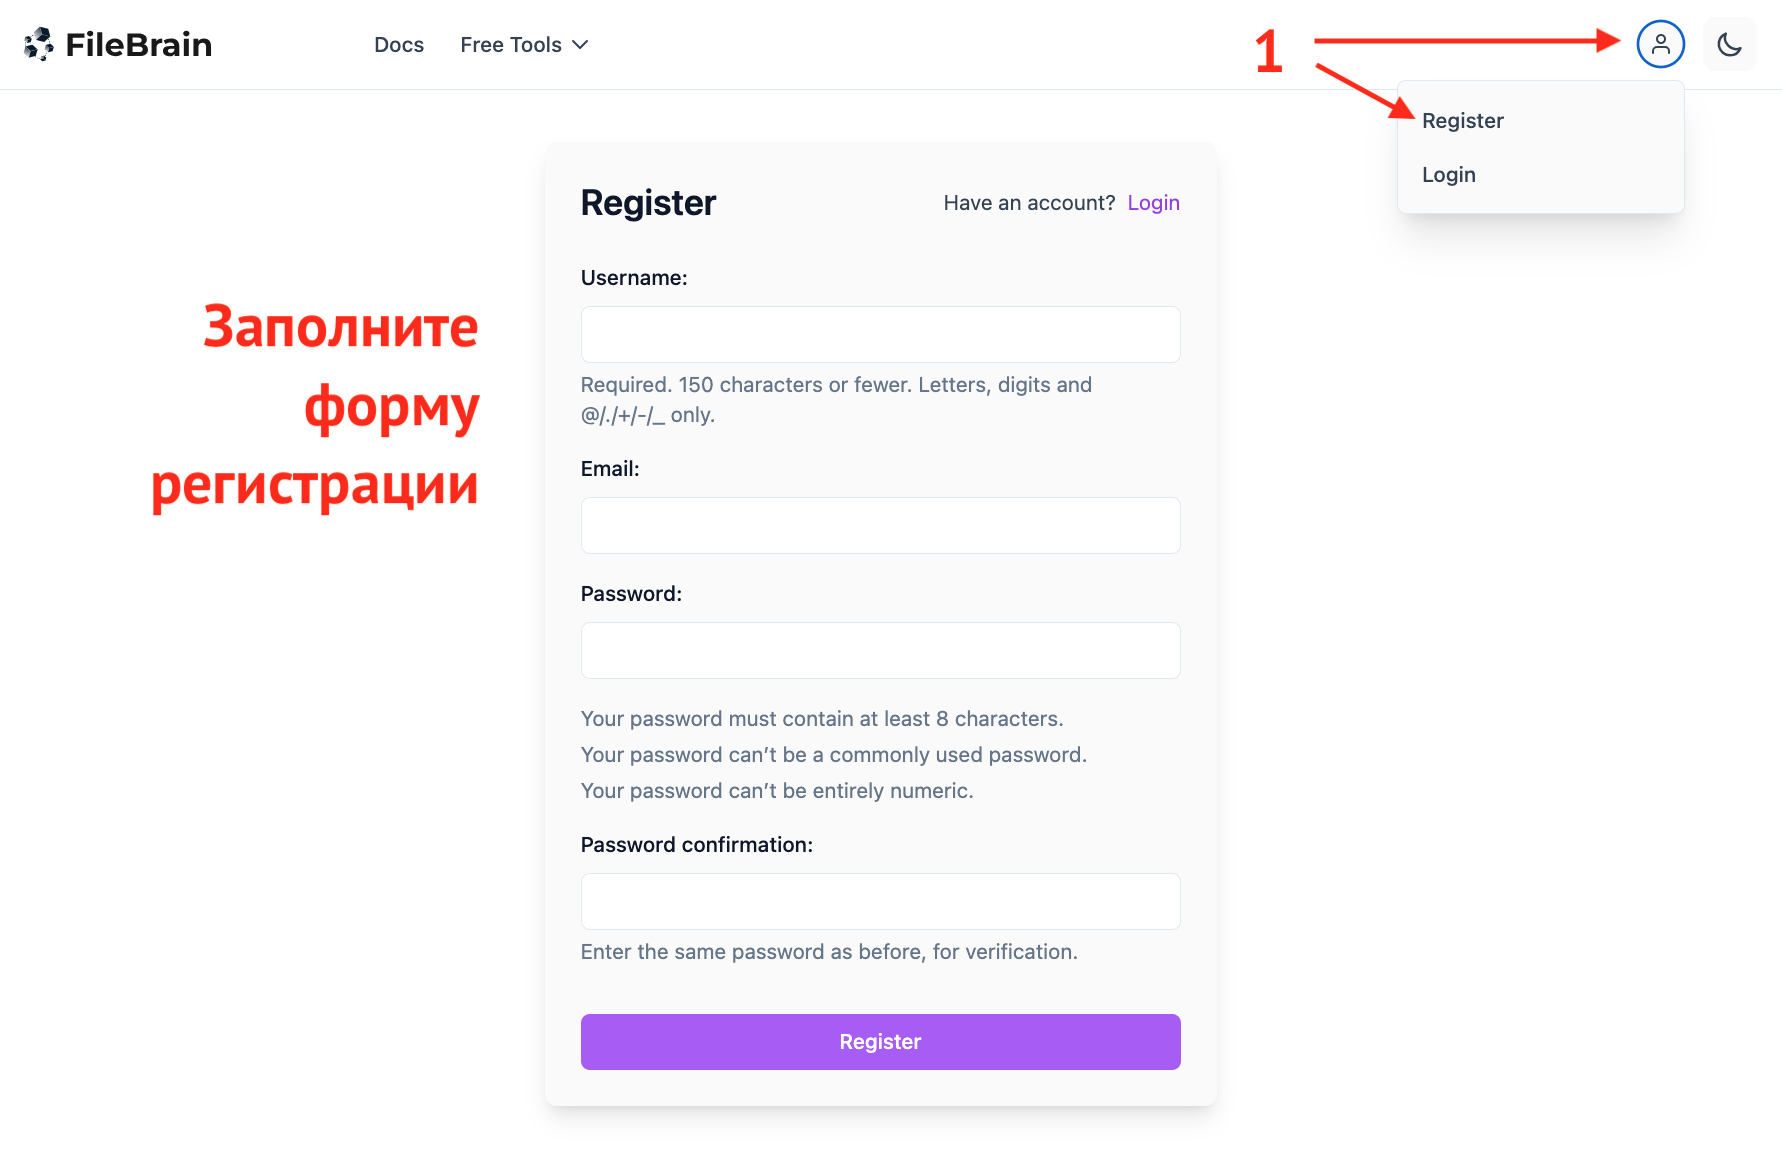
Task: Focus the Username input field
Action: [x=880, y=334]
